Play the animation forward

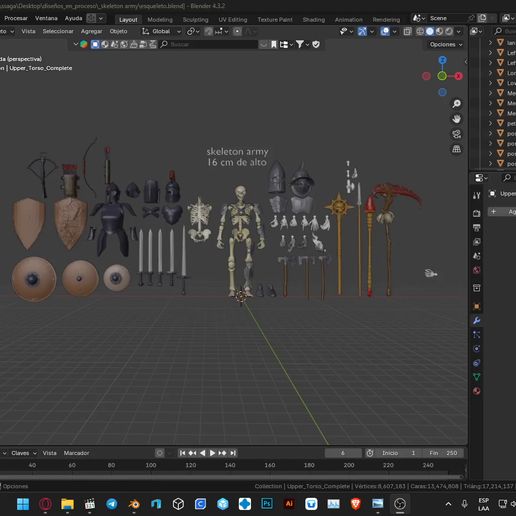[212, 453]
